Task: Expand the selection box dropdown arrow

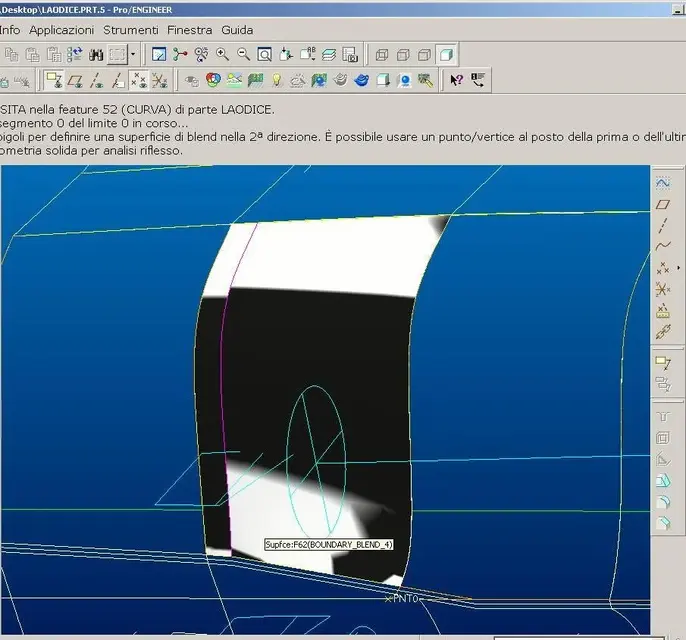Action: pos(133,55)
